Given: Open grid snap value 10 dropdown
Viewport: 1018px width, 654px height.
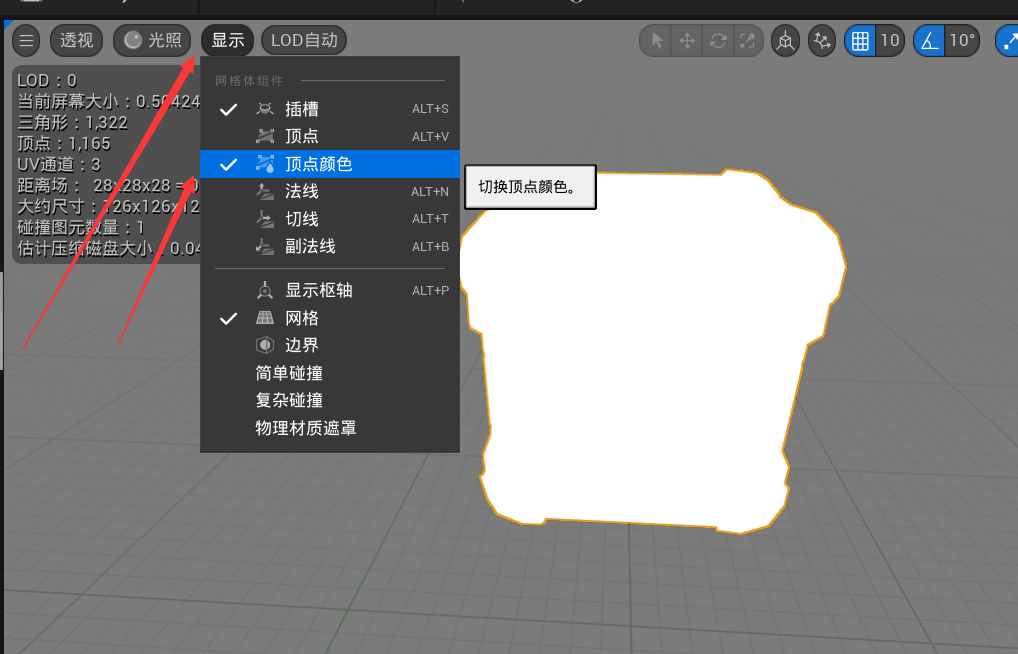Looking at the screenshot, I should click(889, 41).
